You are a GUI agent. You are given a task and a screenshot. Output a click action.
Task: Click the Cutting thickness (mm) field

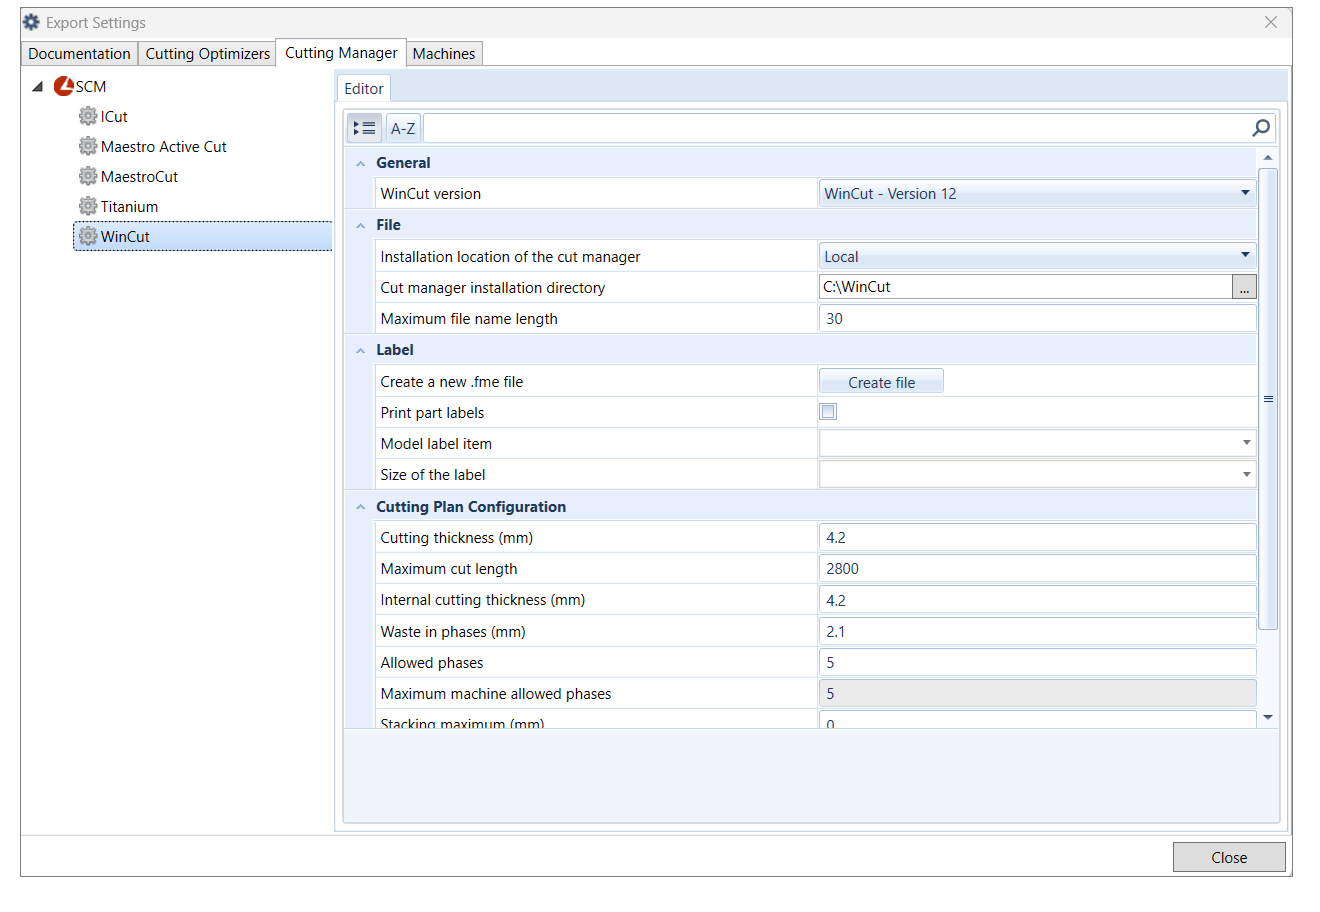(1037, 537)
